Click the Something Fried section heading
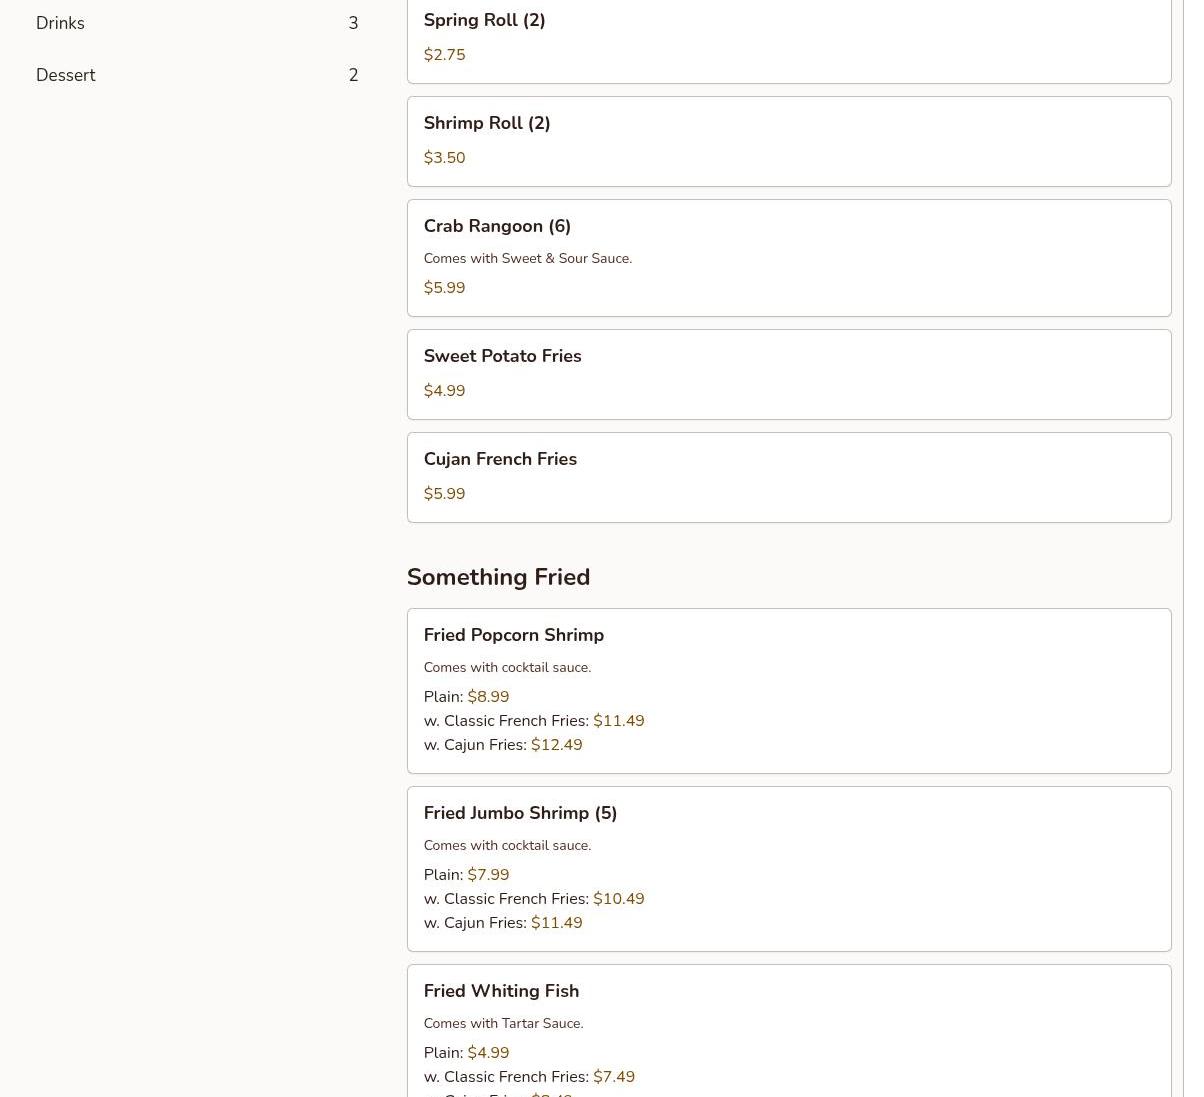1204x1097 pixels. [x=498, y=577]
